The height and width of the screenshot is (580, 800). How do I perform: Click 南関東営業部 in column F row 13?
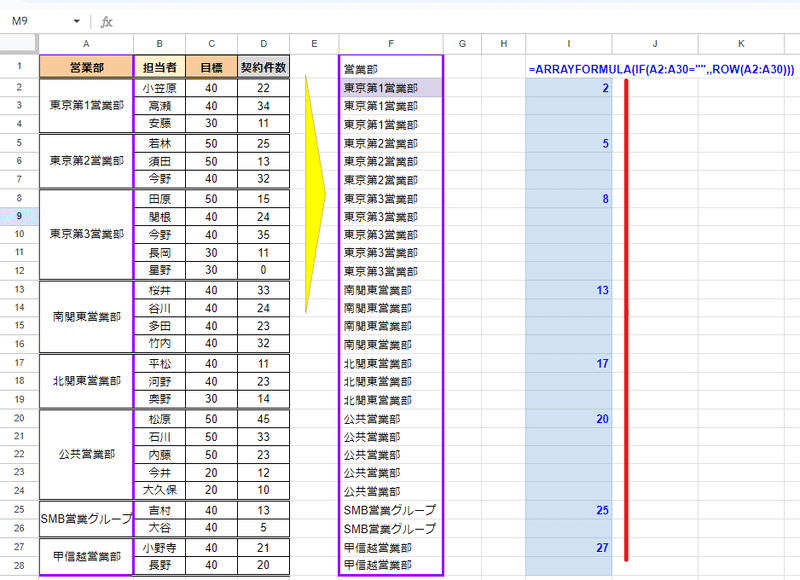pyautogui.click(x=391, y=290)
